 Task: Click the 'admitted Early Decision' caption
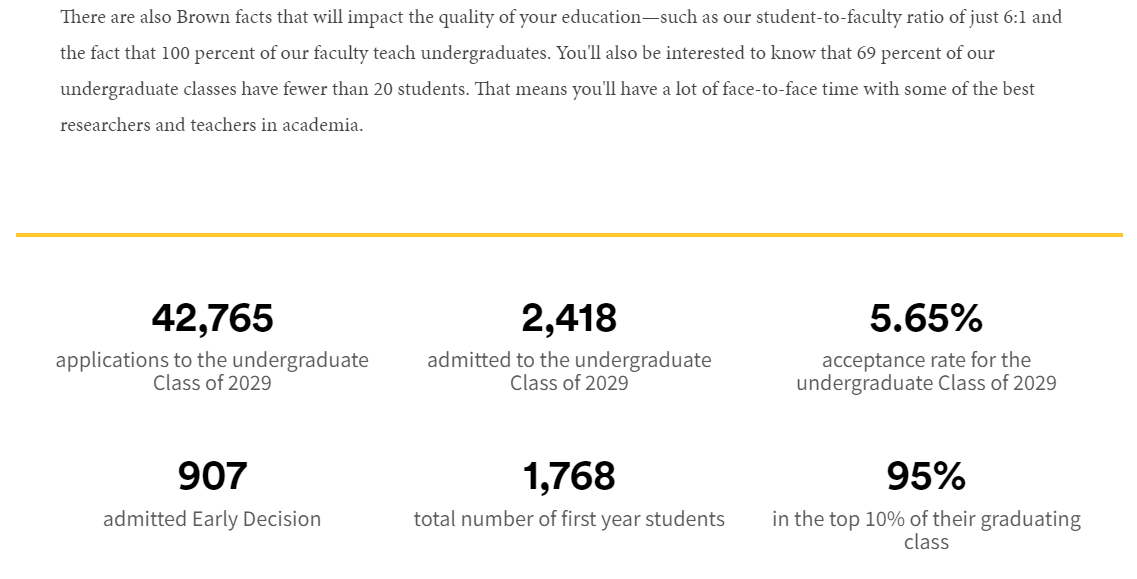pyautogui.click(x=212, y=519)
